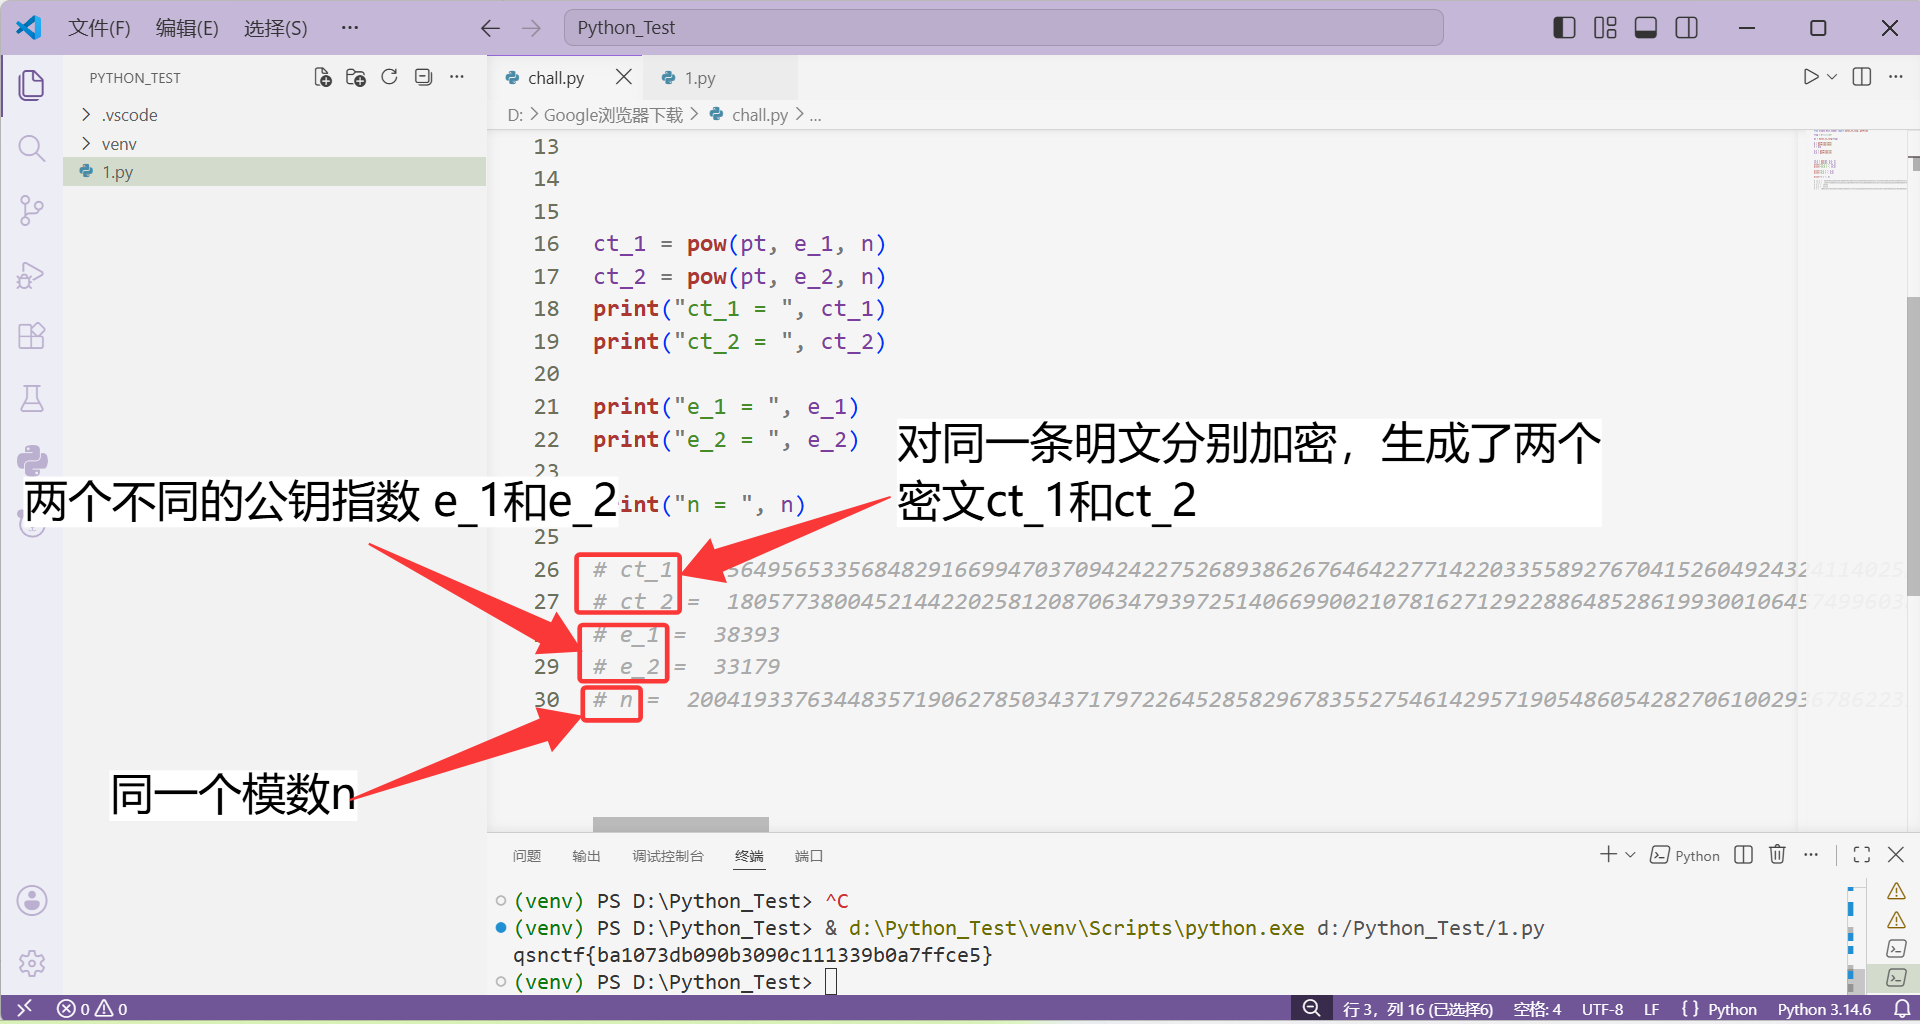The height and width of the screenshot is (1024, 1920).
Task: Click line and column indicator
Action: (x=1418, y=1009)
